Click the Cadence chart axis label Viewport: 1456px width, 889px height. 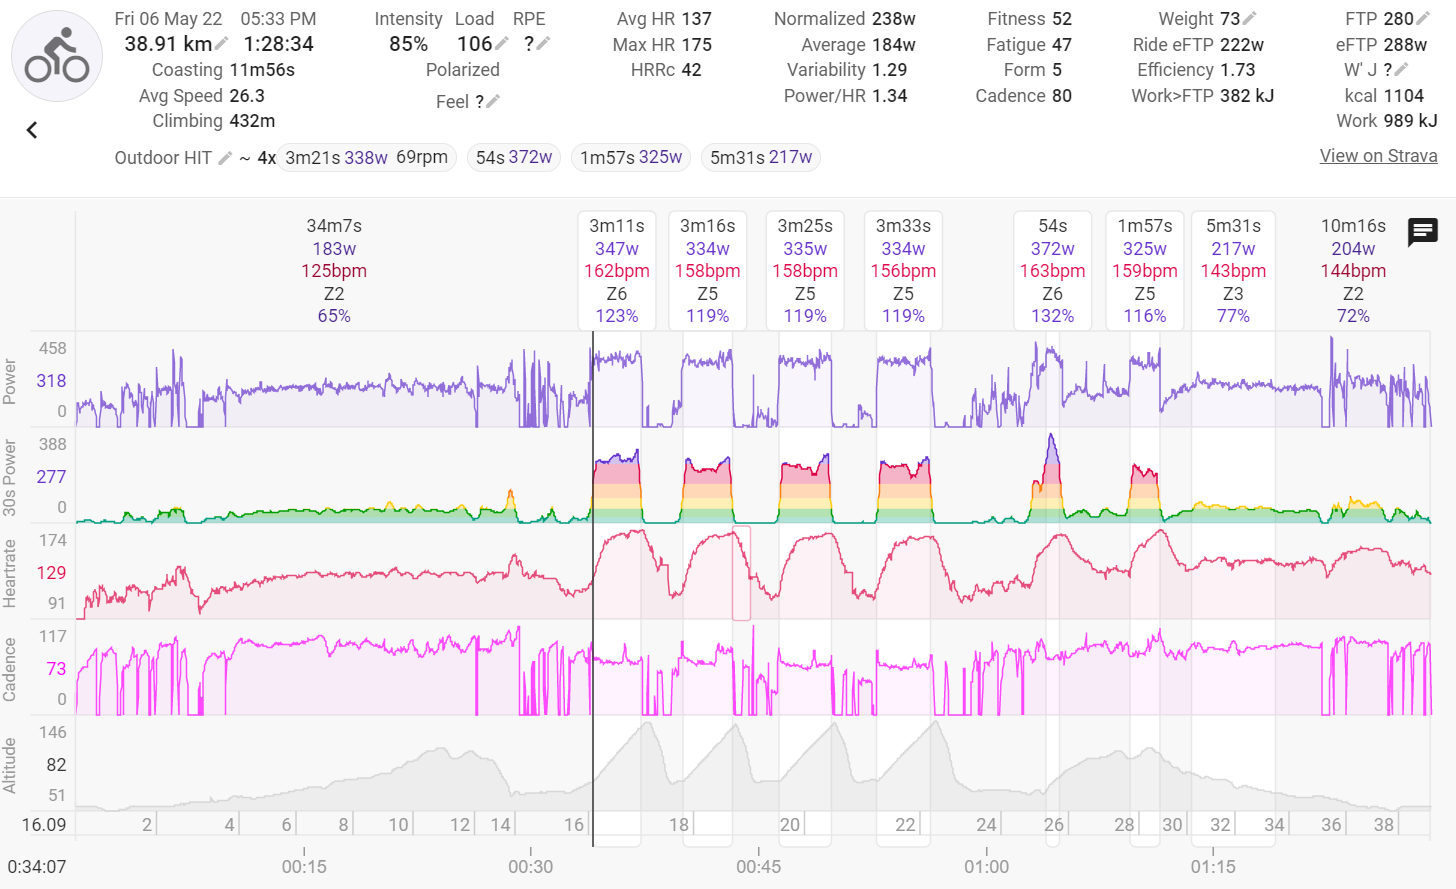point(10,669)
